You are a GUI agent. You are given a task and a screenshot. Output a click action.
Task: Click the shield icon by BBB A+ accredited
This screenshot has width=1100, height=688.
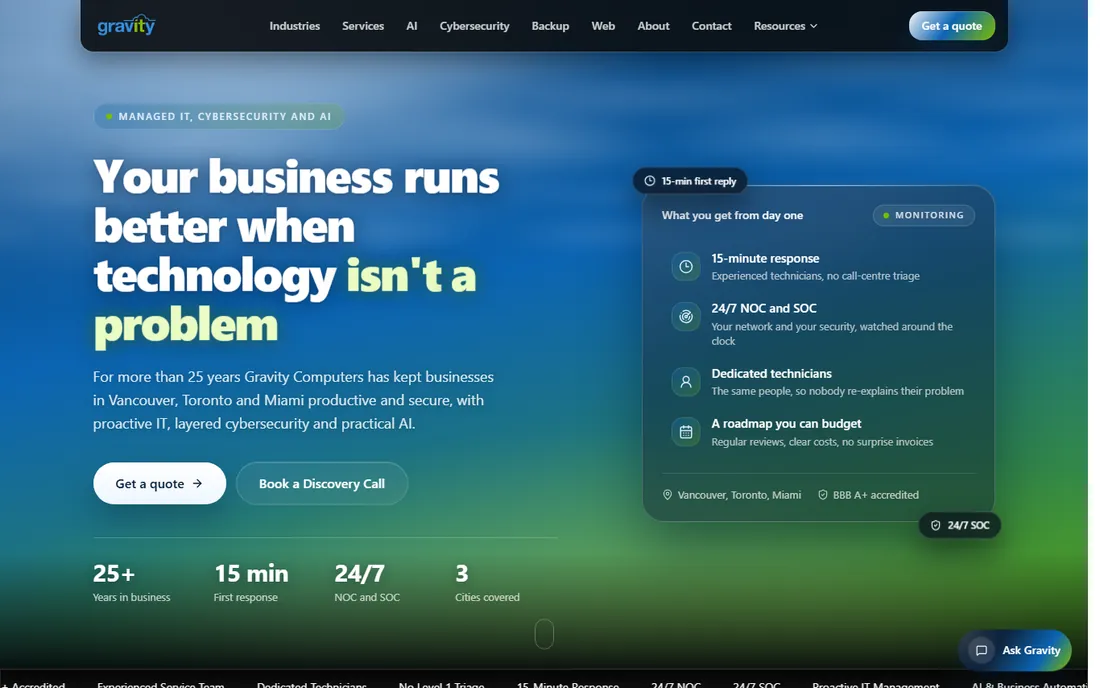[823, 494]
